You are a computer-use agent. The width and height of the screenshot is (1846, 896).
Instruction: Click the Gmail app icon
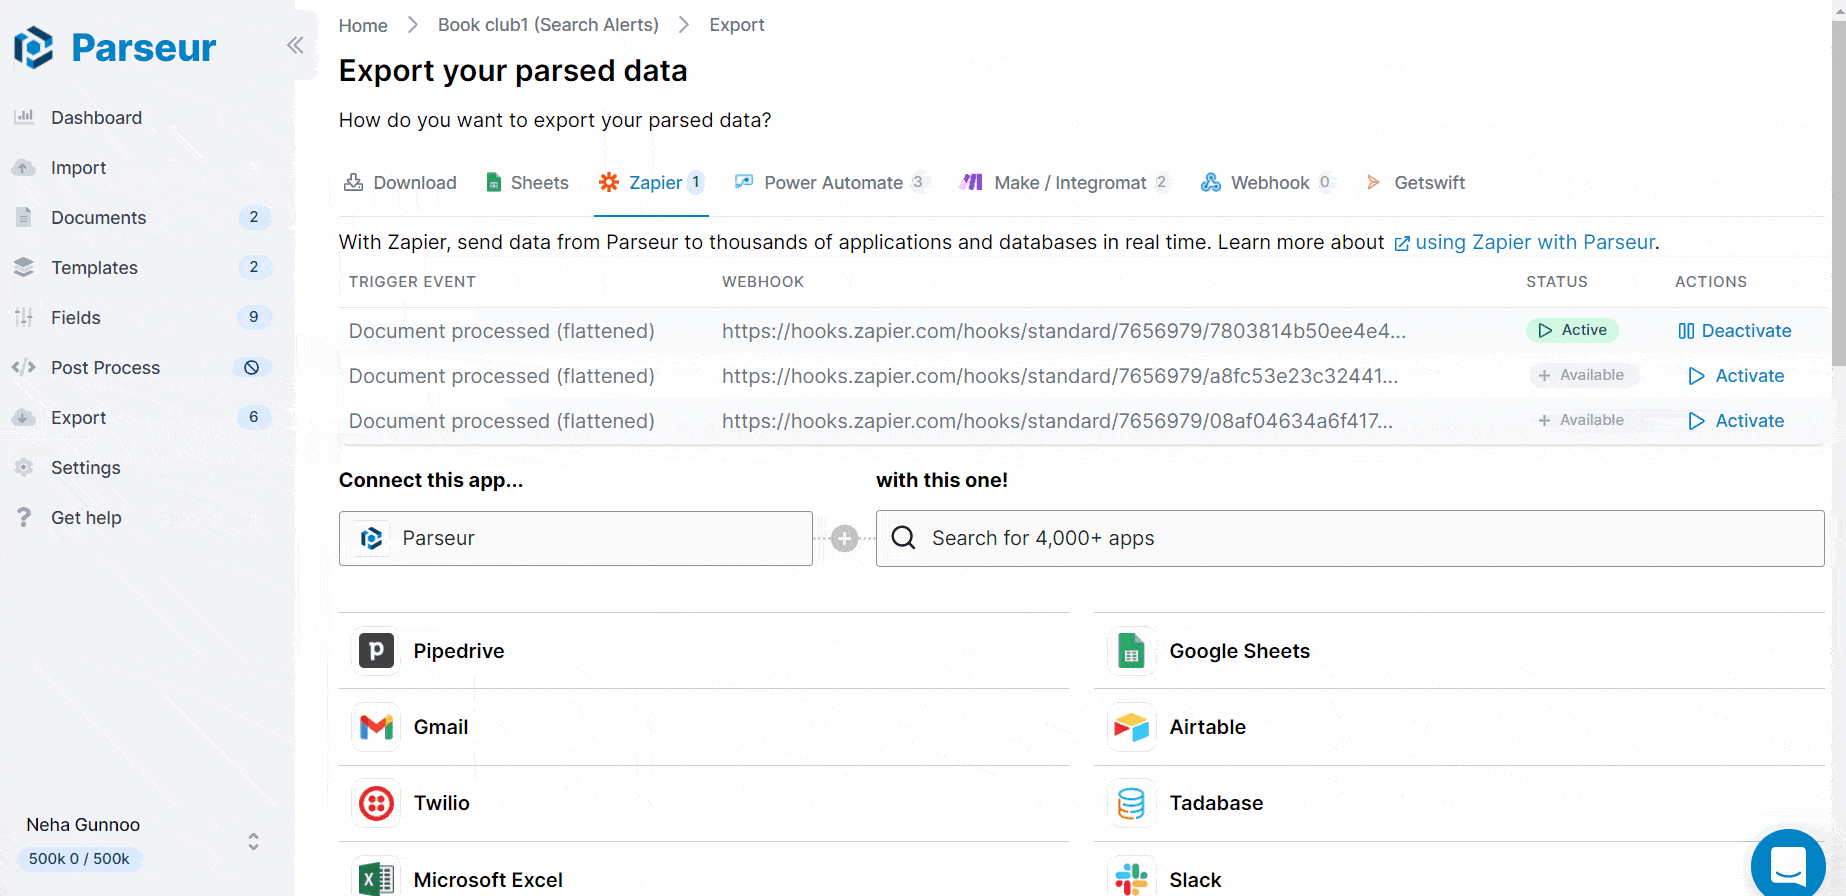click(377, 727)
